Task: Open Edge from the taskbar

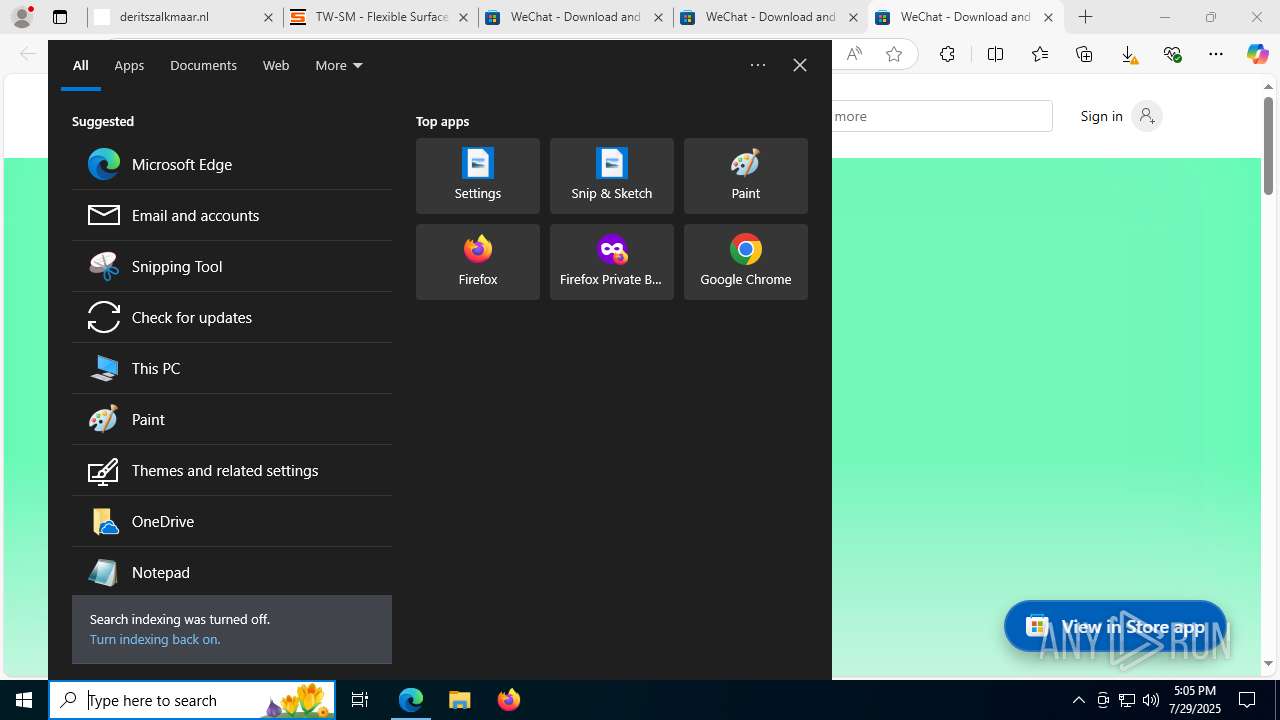Action: (411, 700)
